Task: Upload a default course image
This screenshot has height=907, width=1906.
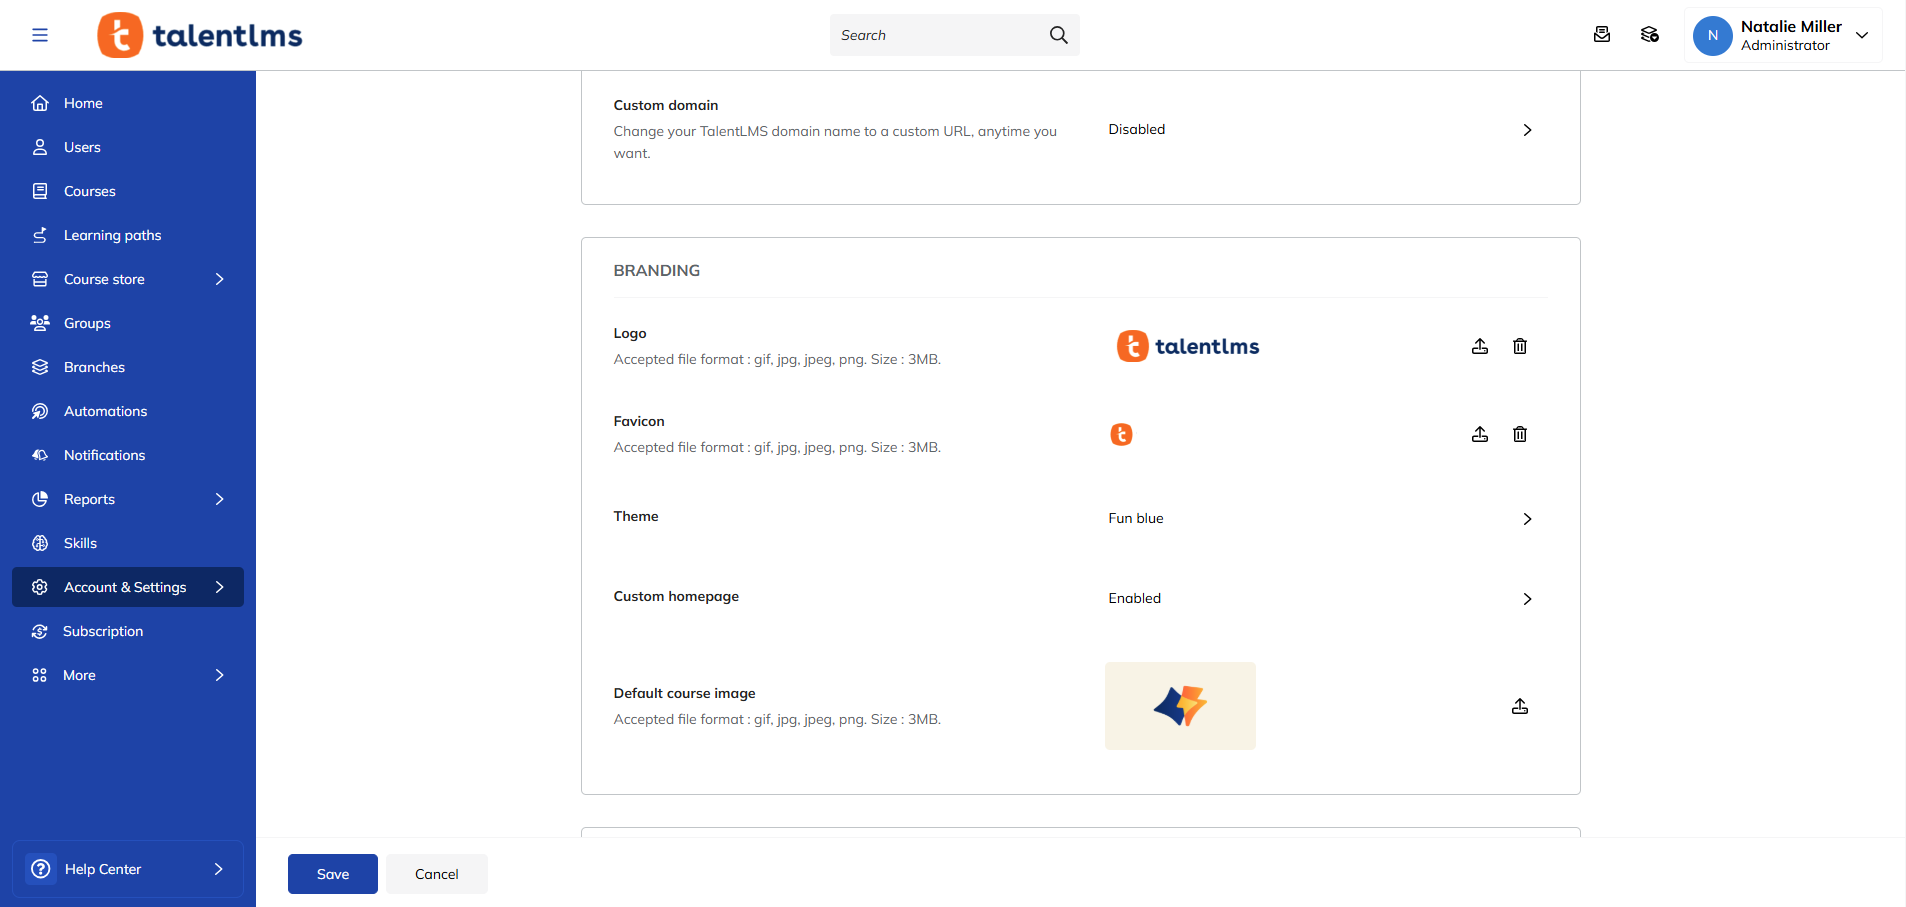Action: (1520, 706)
